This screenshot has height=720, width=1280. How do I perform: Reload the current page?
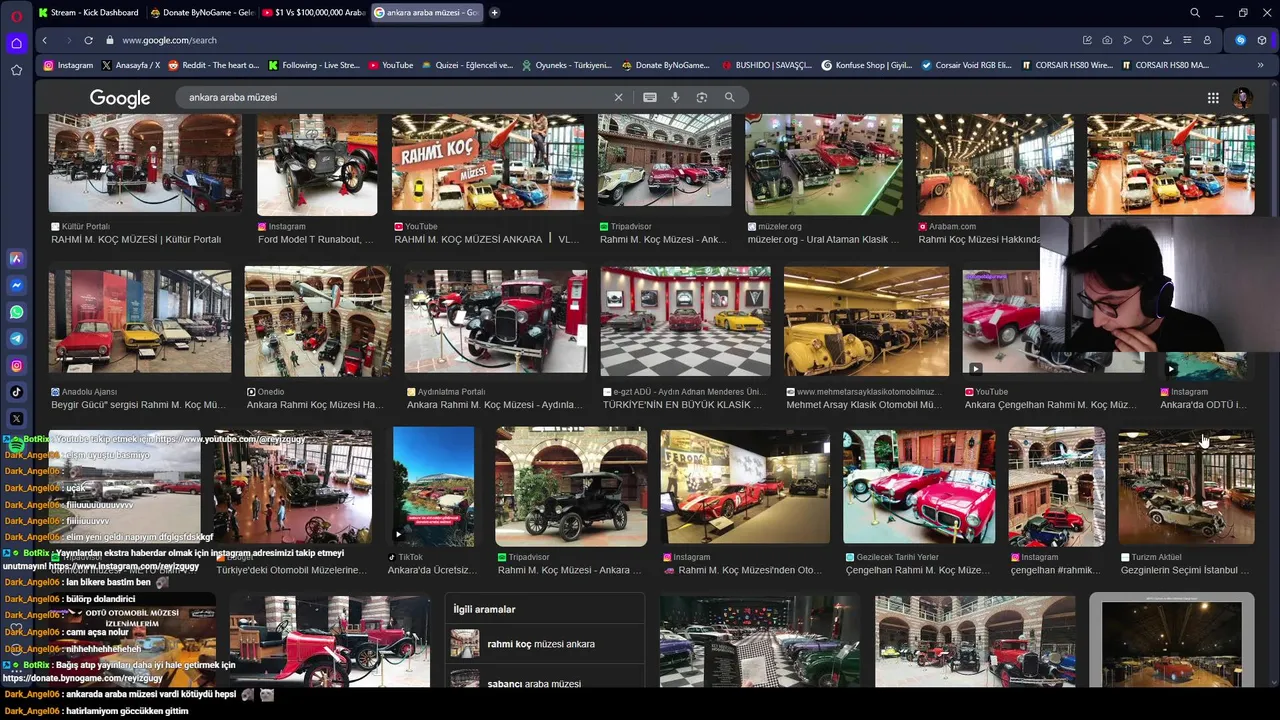88,40
